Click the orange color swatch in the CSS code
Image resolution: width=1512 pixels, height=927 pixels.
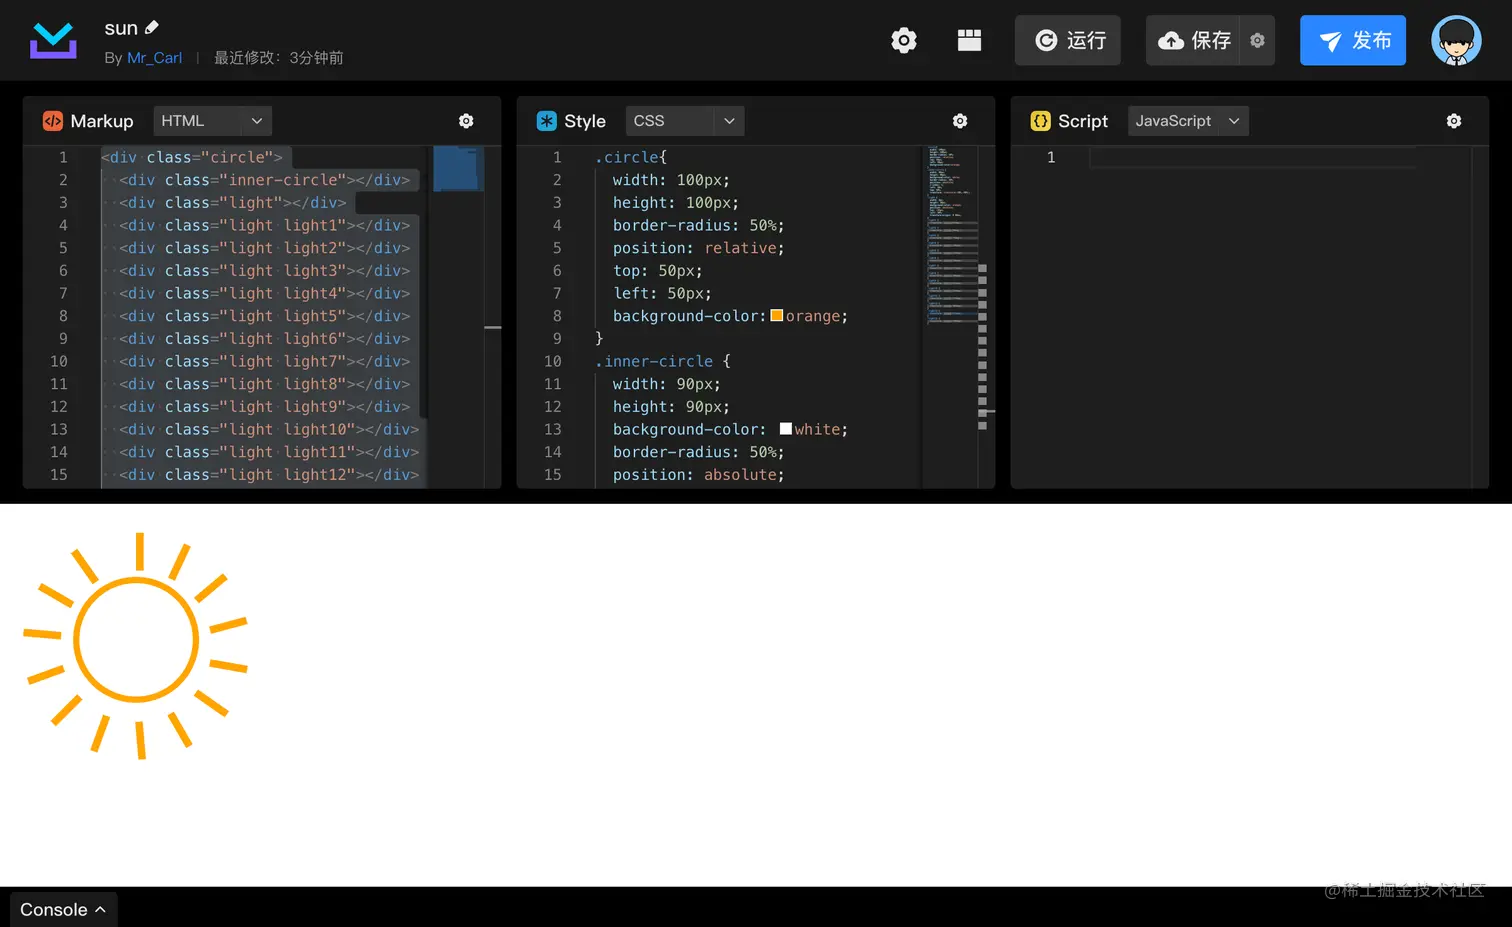(x=777, y=315)
